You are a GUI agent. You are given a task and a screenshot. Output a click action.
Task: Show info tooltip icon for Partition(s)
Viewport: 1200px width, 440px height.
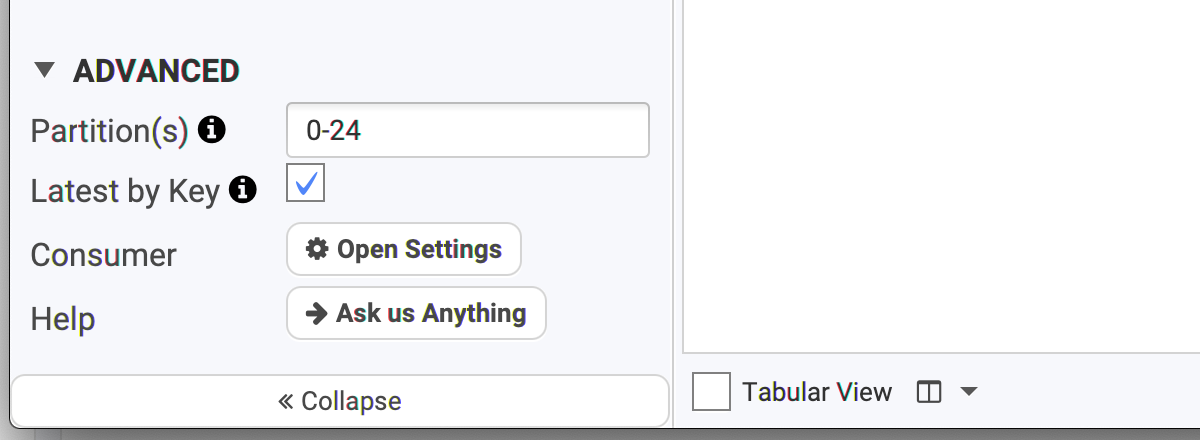point(211,129)
